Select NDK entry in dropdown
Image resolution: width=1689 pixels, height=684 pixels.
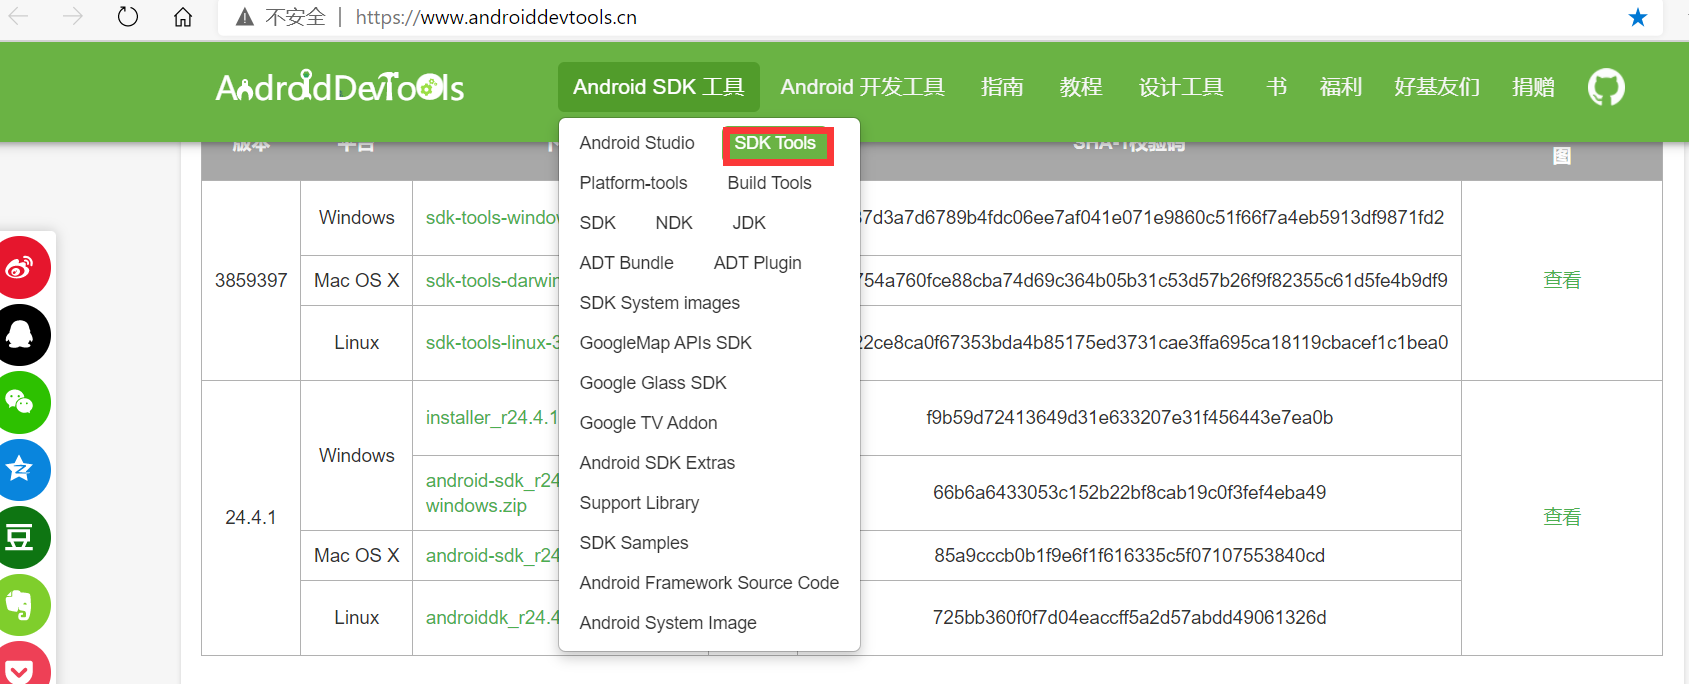tap(674, 223)
